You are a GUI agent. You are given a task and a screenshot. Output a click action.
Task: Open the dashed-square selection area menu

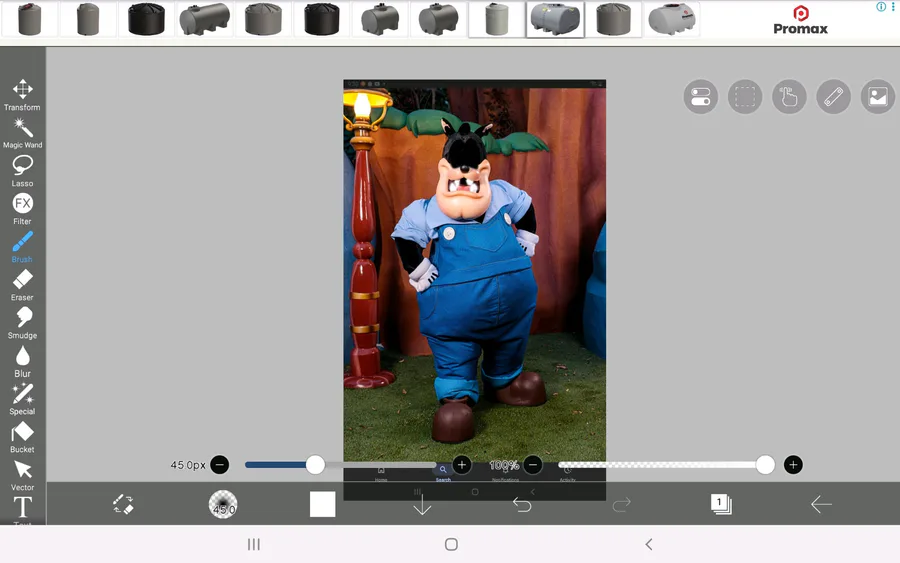tap(745, 96)
